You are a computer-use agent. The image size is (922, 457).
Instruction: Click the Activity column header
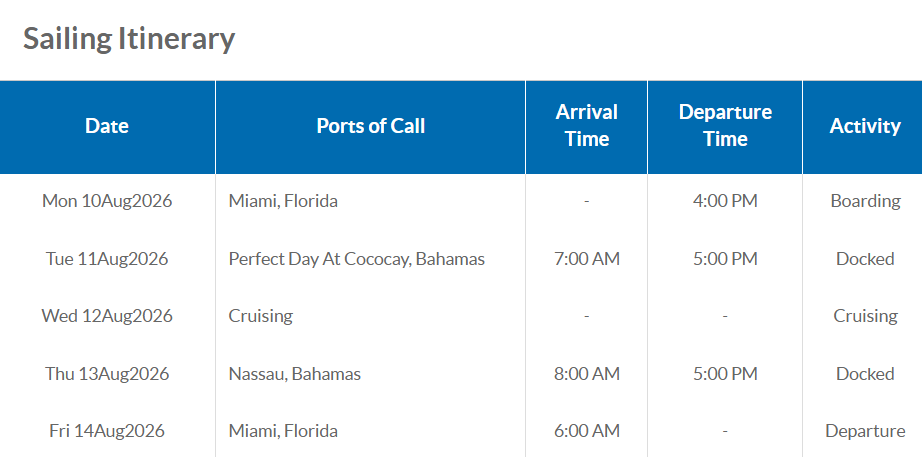point(865,126)
